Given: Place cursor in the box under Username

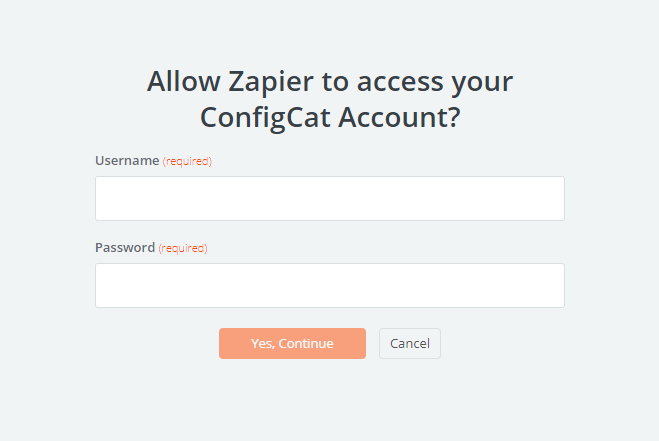Looking at the screenshot, I should (x=330, y=198).
